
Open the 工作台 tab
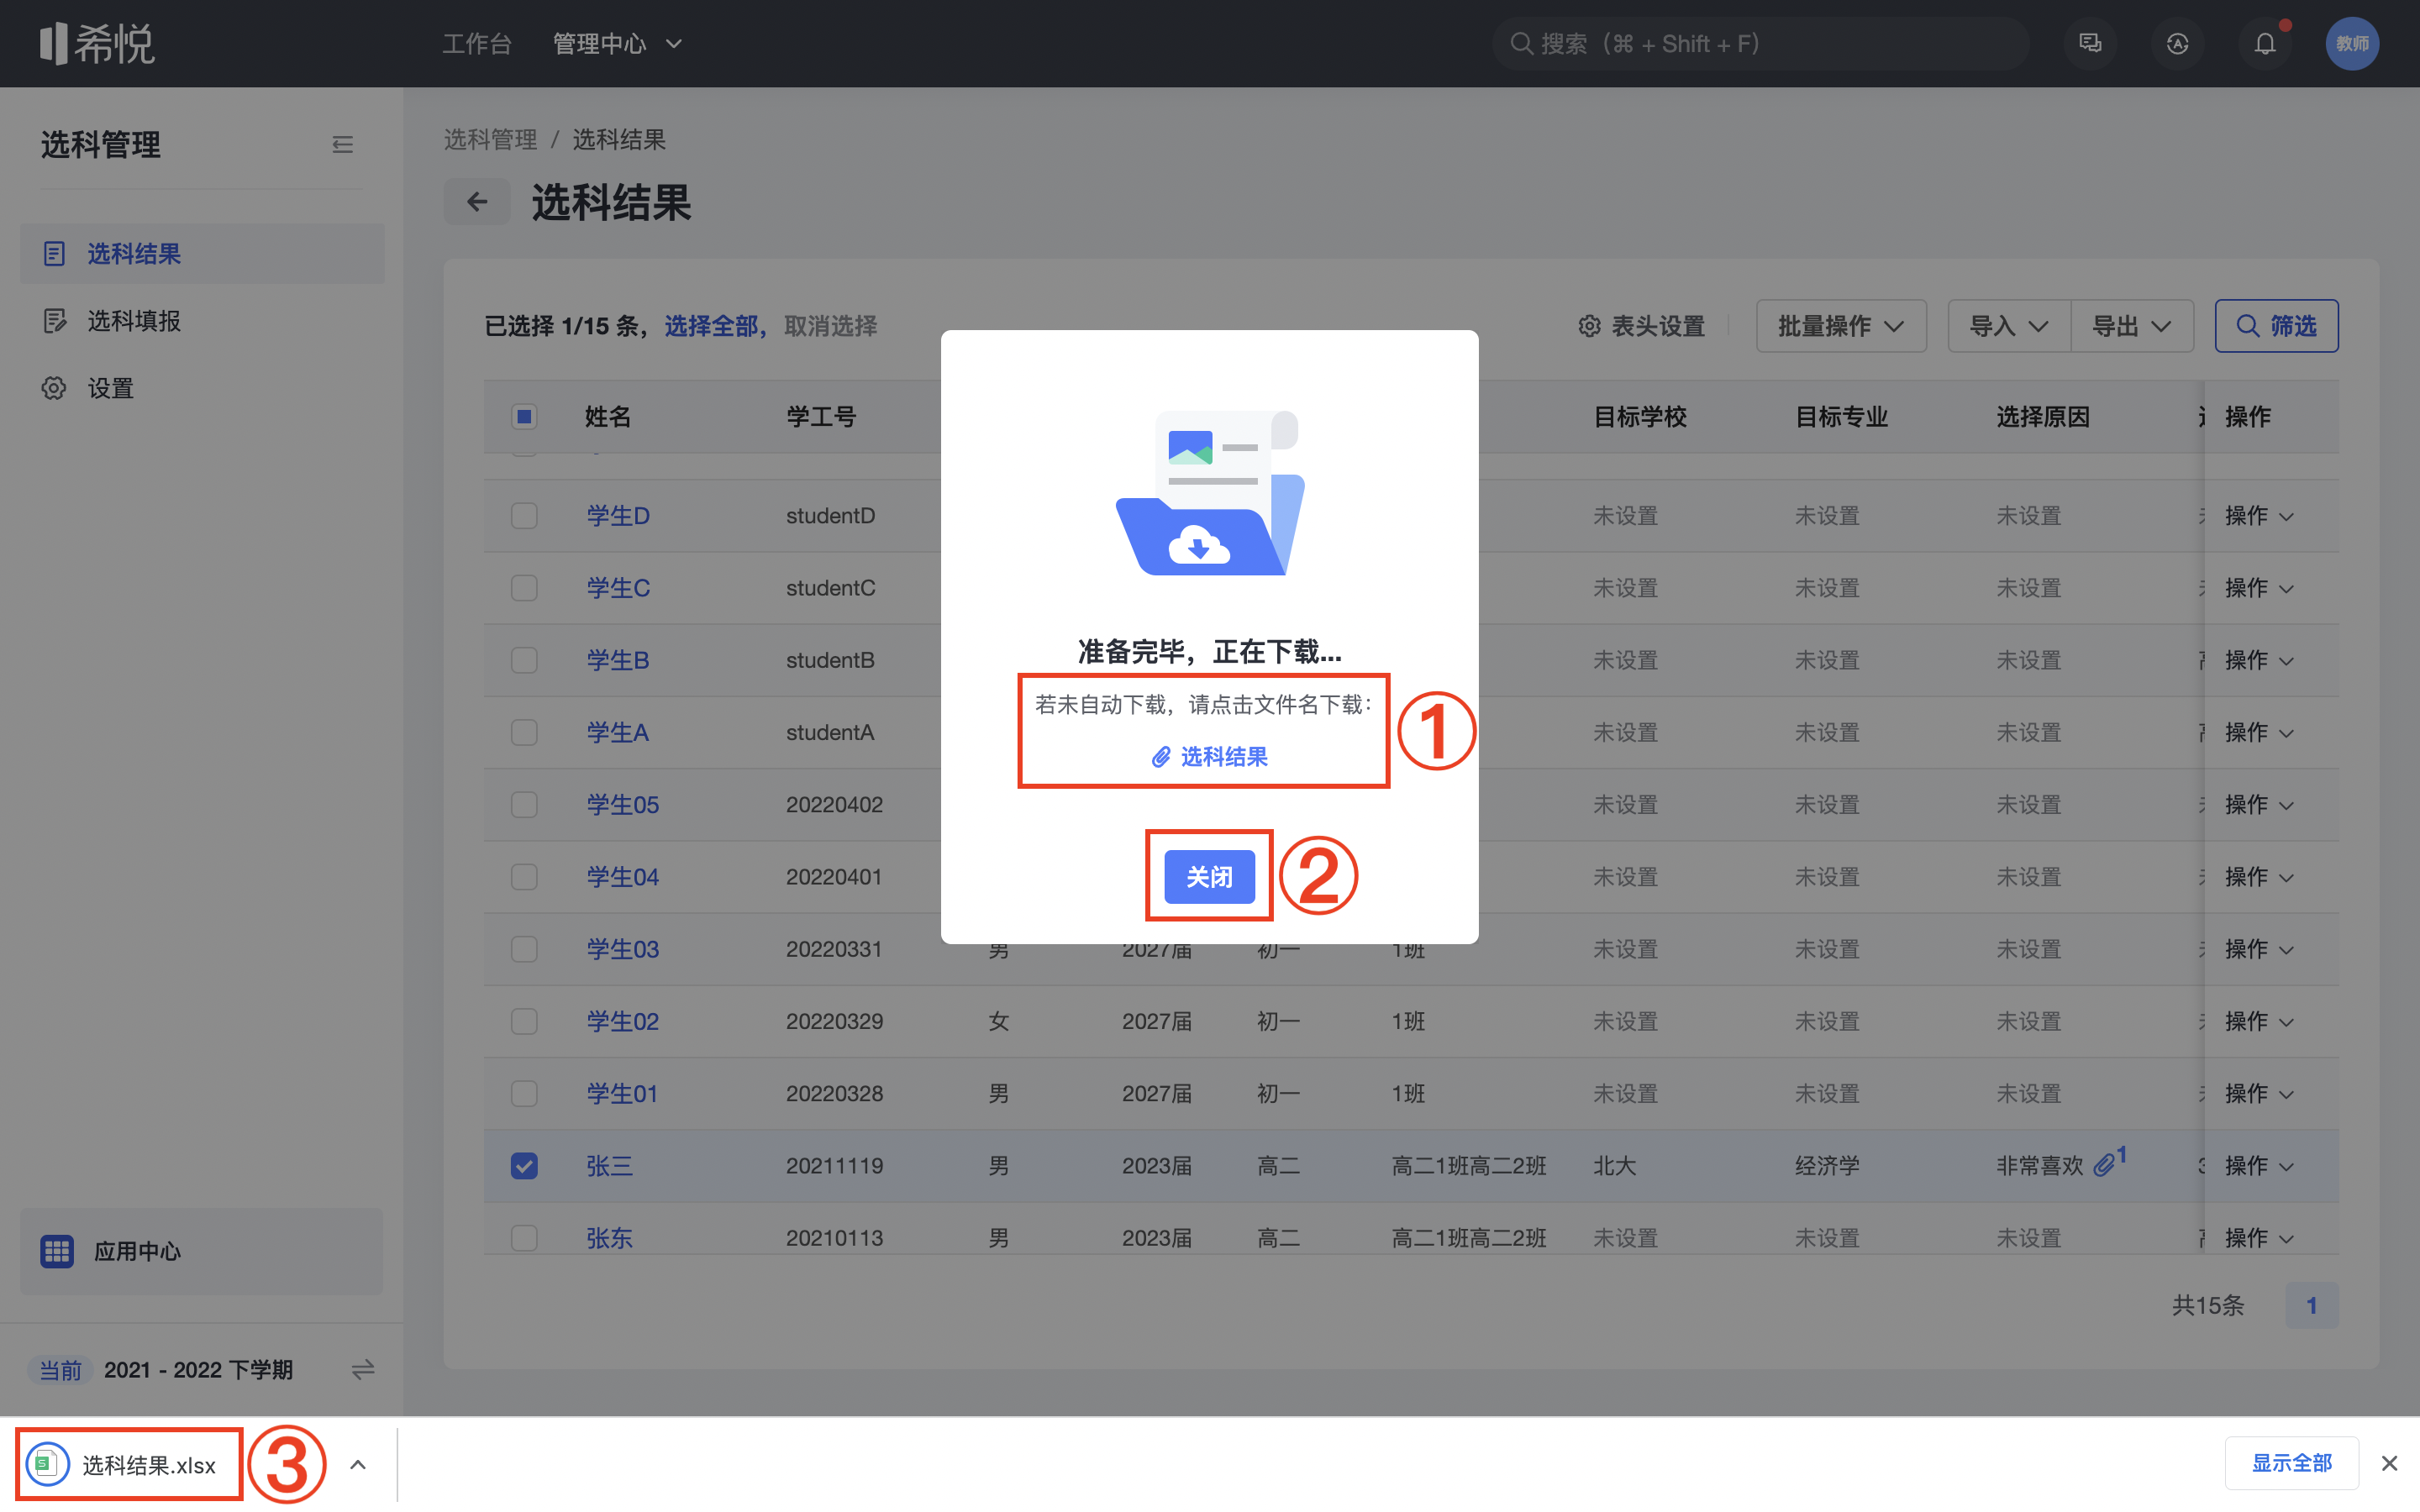[x=477, y=44]
